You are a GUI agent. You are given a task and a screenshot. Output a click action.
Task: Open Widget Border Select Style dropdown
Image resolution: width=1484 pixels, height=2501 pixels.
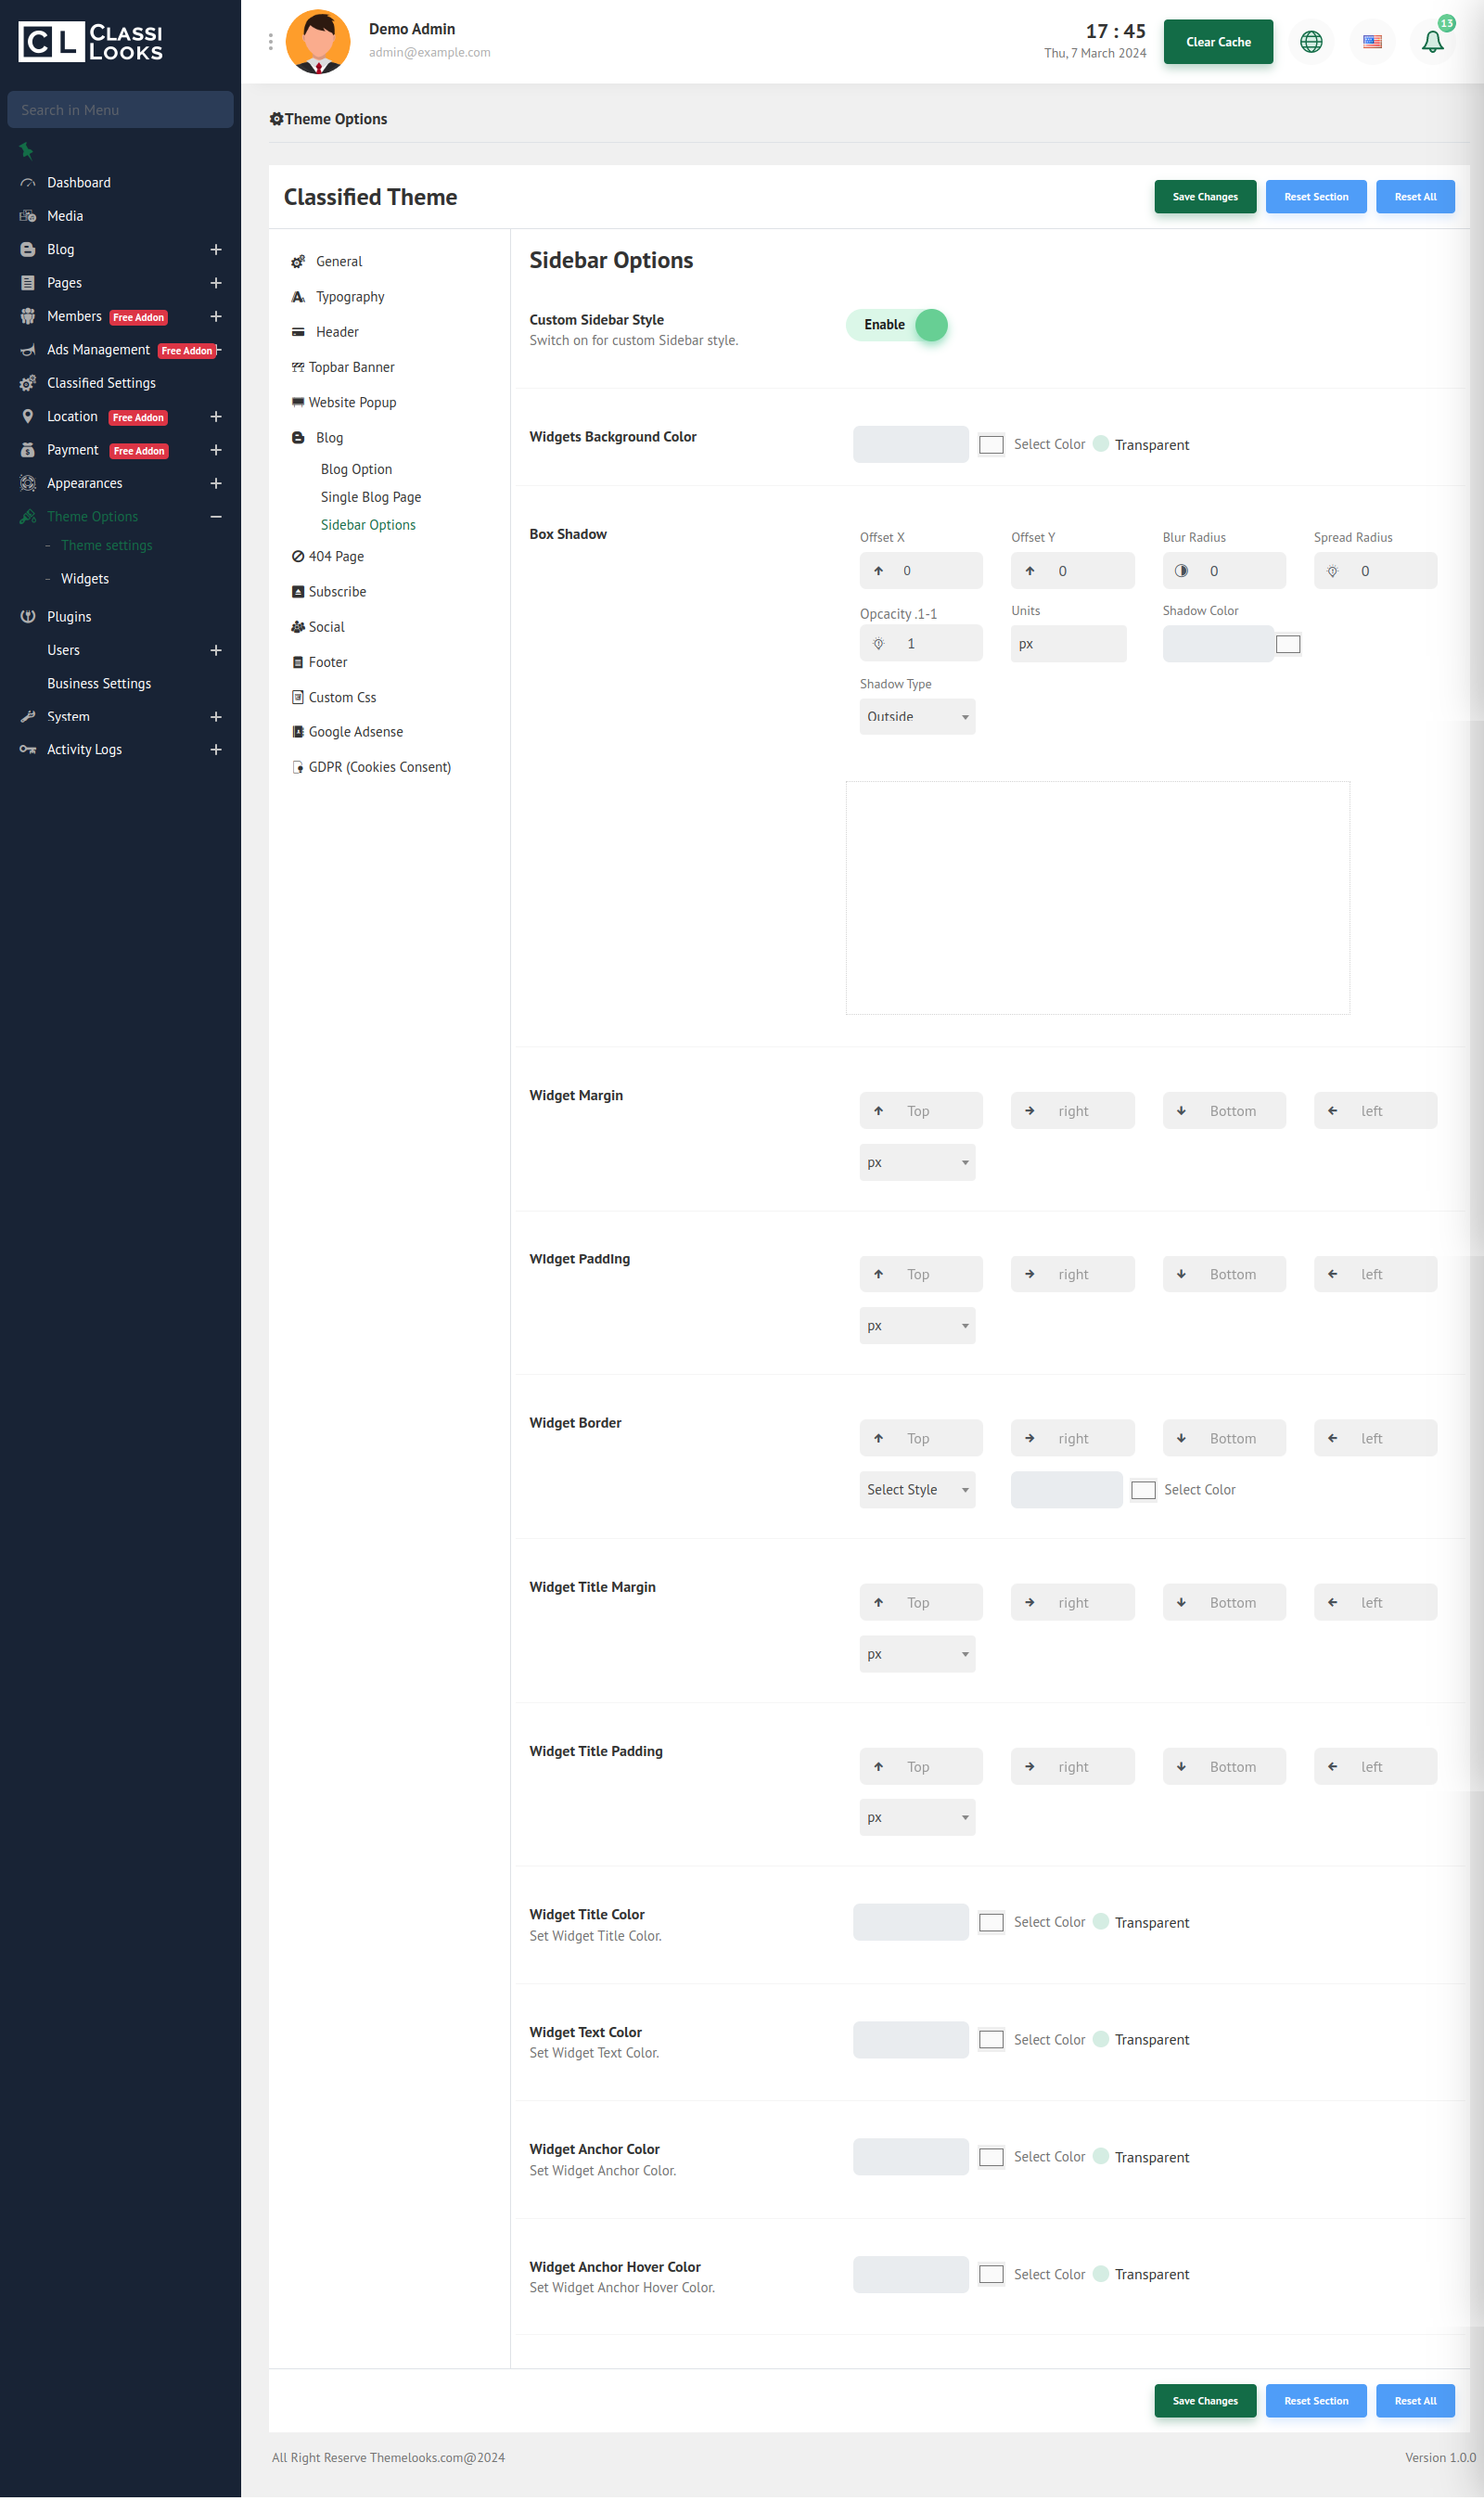tap(916, 1490)
